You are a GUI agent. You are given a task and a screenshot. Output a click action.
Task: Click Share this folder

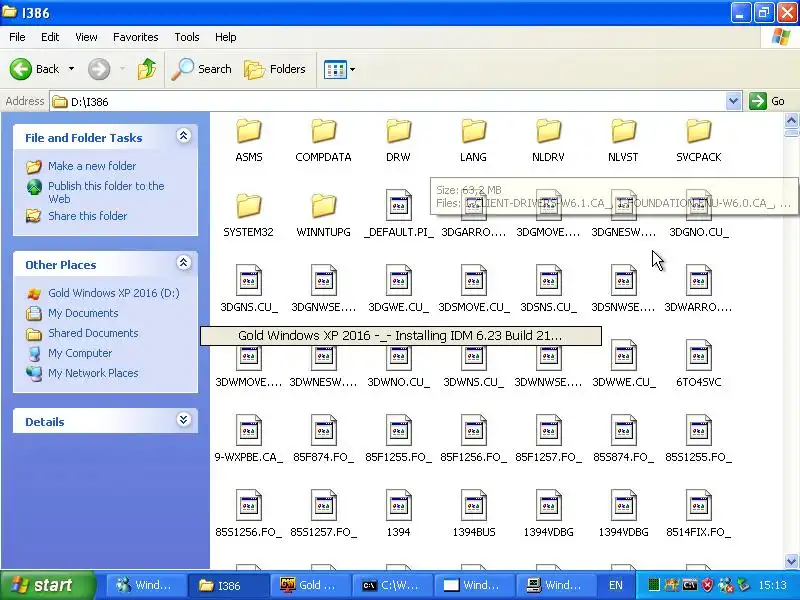tap(87, 216)
